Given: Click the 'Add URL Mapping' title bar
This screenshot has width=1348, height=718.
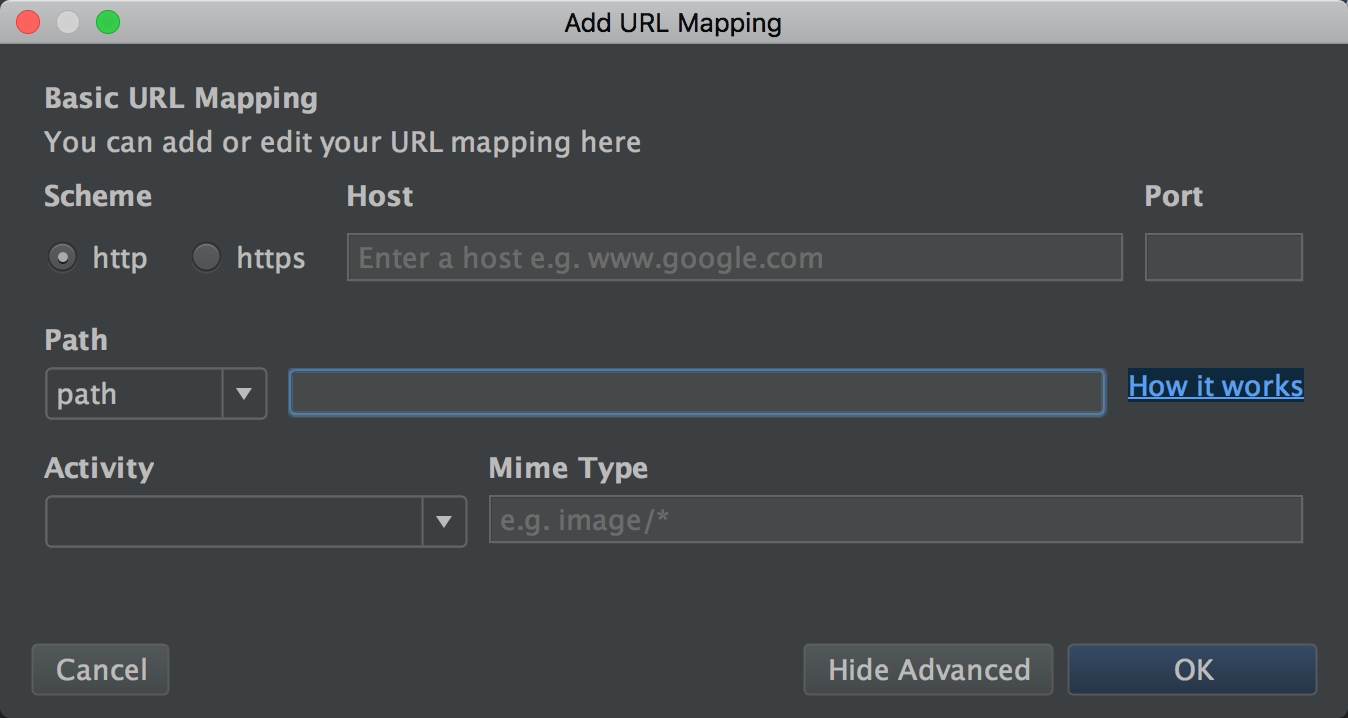Looking at the screenshot, I should (673, 22).
